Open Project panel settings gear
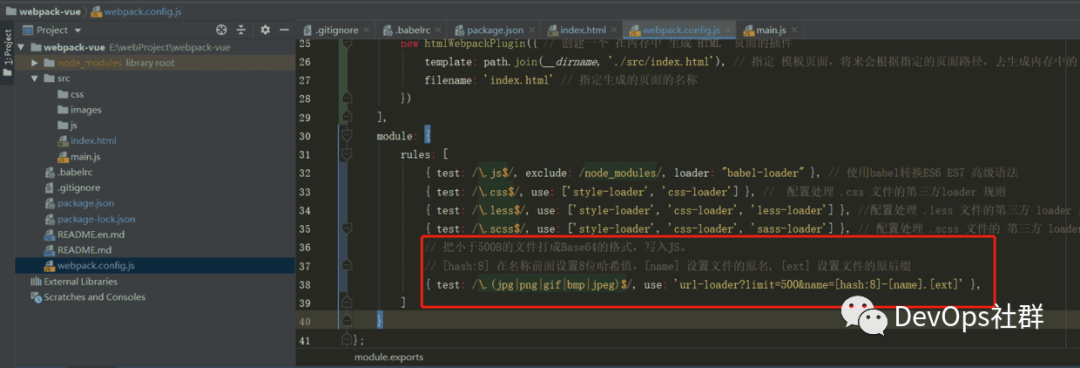Image resolution: width=1080 pixels, height=368 pixels. tap(265, 30)
